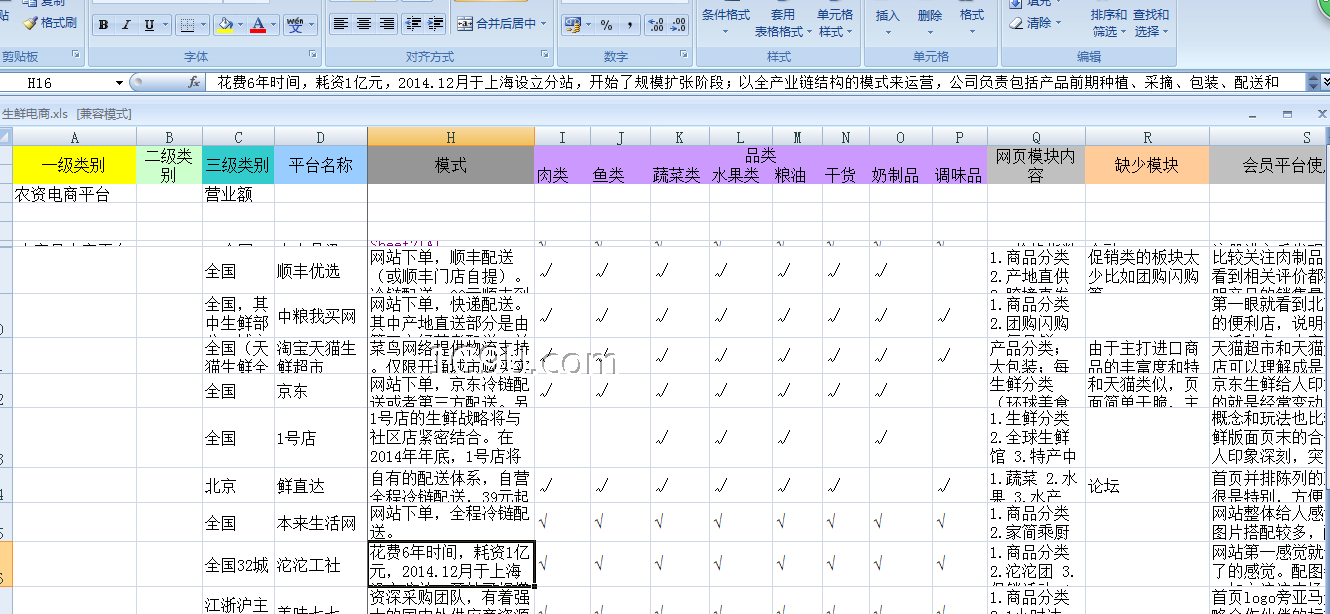Decrease indent
Screen dimensions: 1330x614
(414, 24)
